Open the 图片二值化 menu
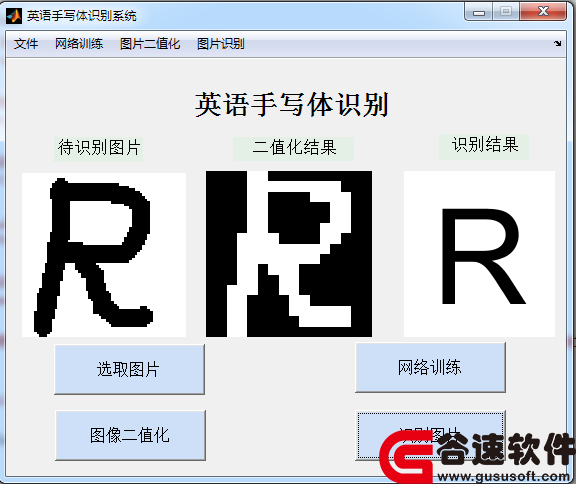This screenshot has height=484, width=576. [150, 44]
